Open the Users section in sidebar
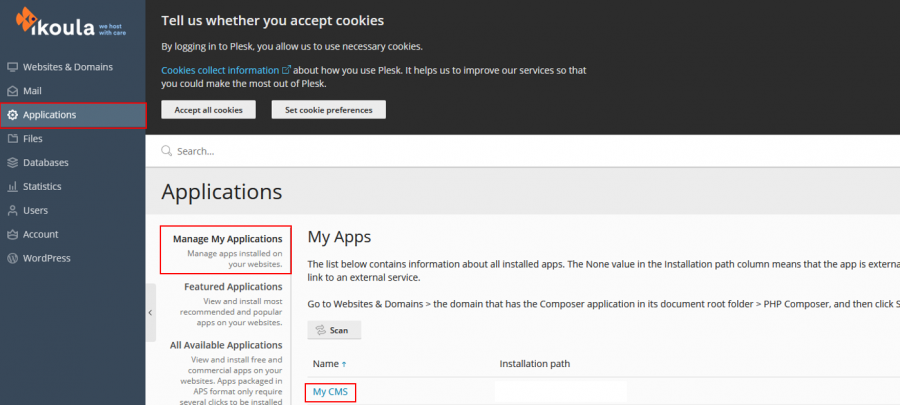This screenshot has height=405, width=900. click(x=35, y=210)
